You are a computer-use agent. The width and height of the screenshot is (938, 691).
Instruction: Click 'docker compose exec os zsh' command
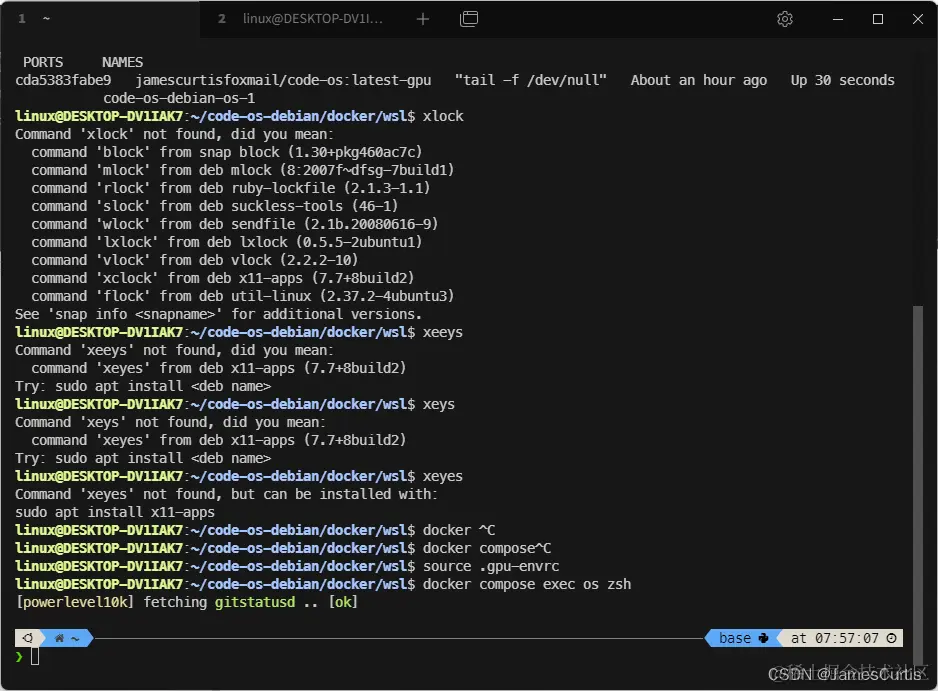526,584
